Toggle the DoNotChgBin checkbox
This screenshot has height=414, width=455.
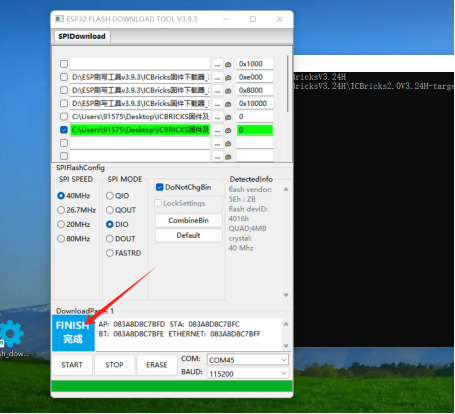[x=160, y=187]
